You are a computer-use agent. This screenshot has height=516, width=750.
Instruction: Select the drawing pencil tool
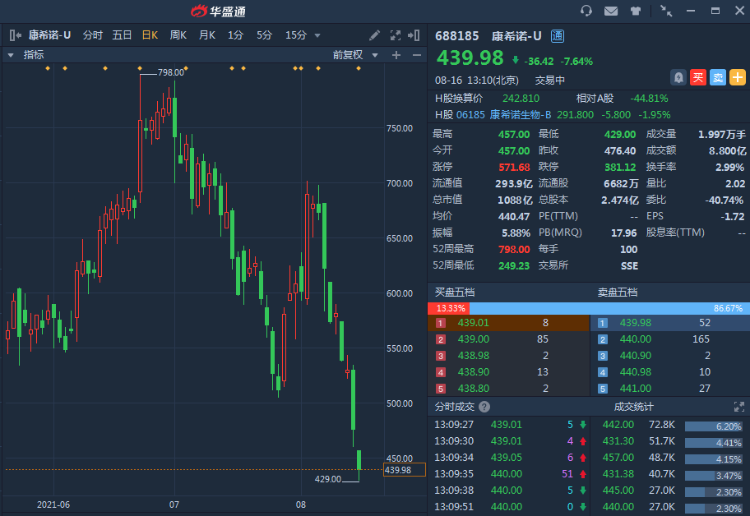click(x=375, y=35)
